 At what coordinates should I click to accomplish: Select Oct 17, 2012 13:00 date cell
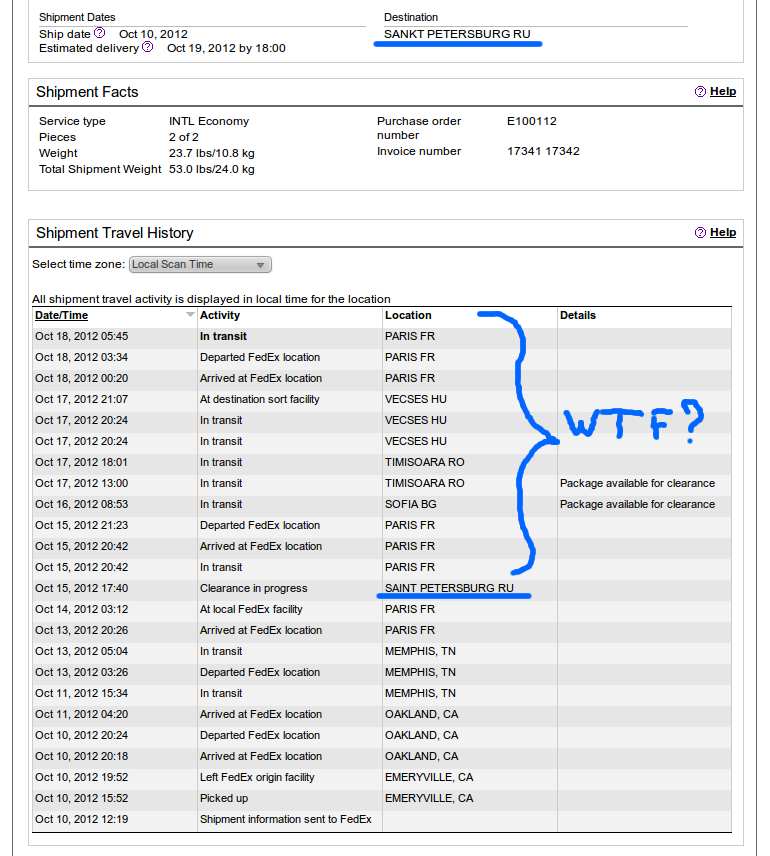click(x=81, y=483)
